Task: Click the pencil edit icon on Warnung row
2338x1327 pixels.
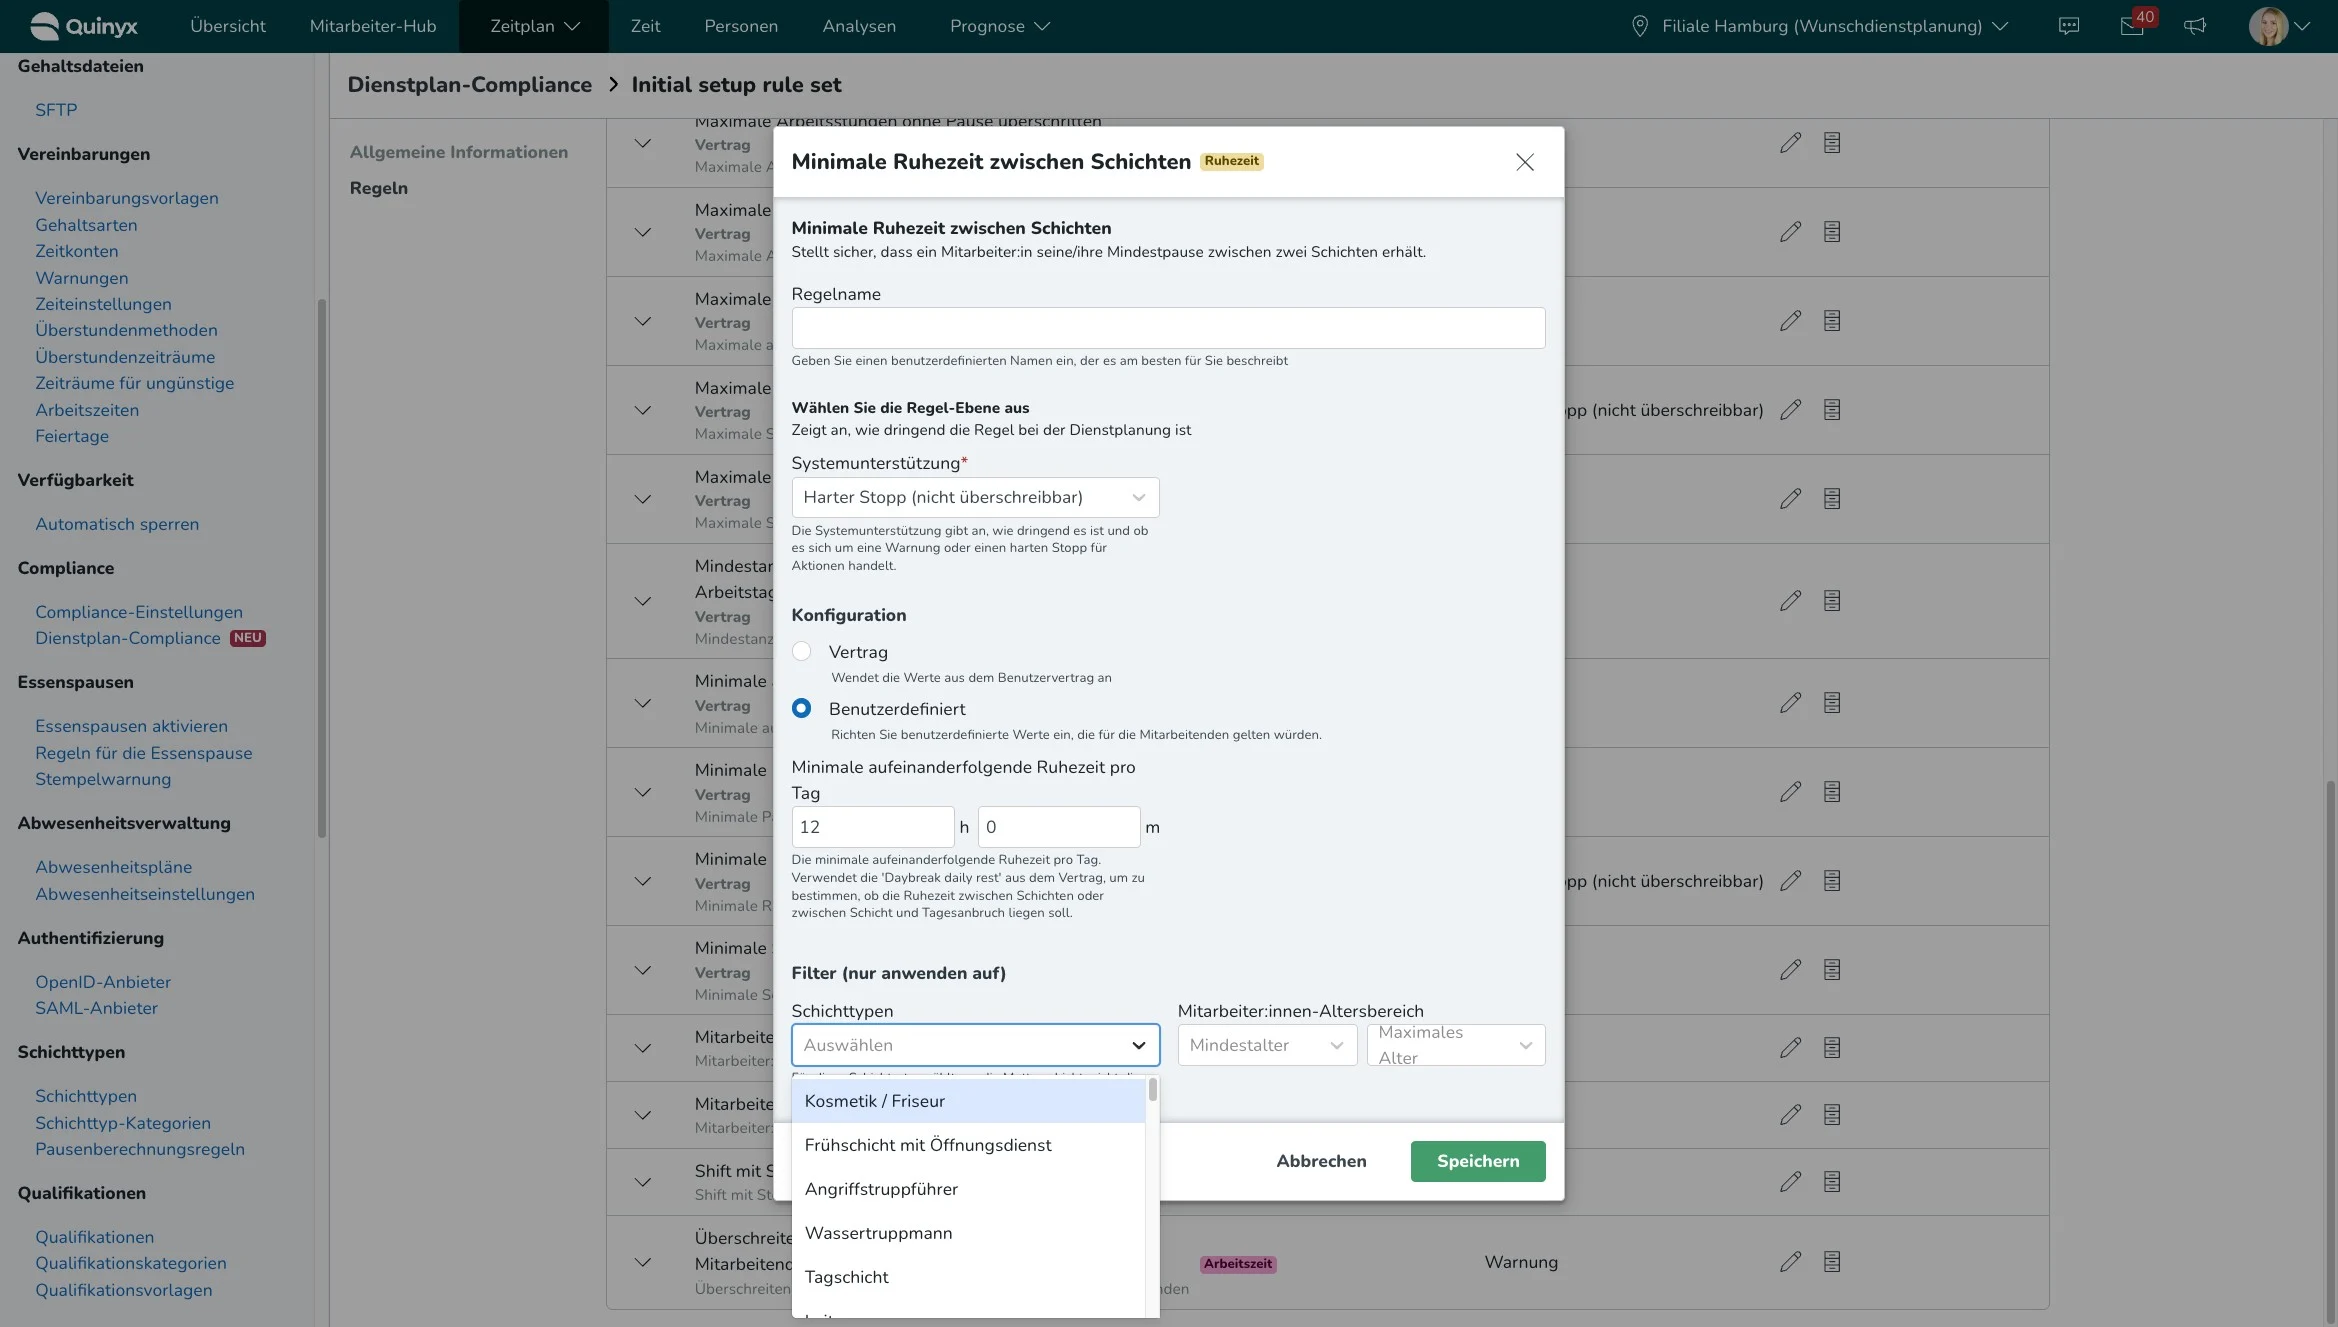Action: pos(1790,1262)
